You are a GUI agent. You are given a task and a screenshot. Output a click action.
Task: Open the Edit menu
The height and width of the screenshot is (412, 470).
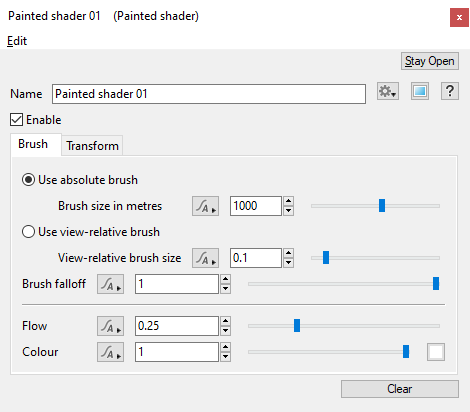(x=17, y=41)
